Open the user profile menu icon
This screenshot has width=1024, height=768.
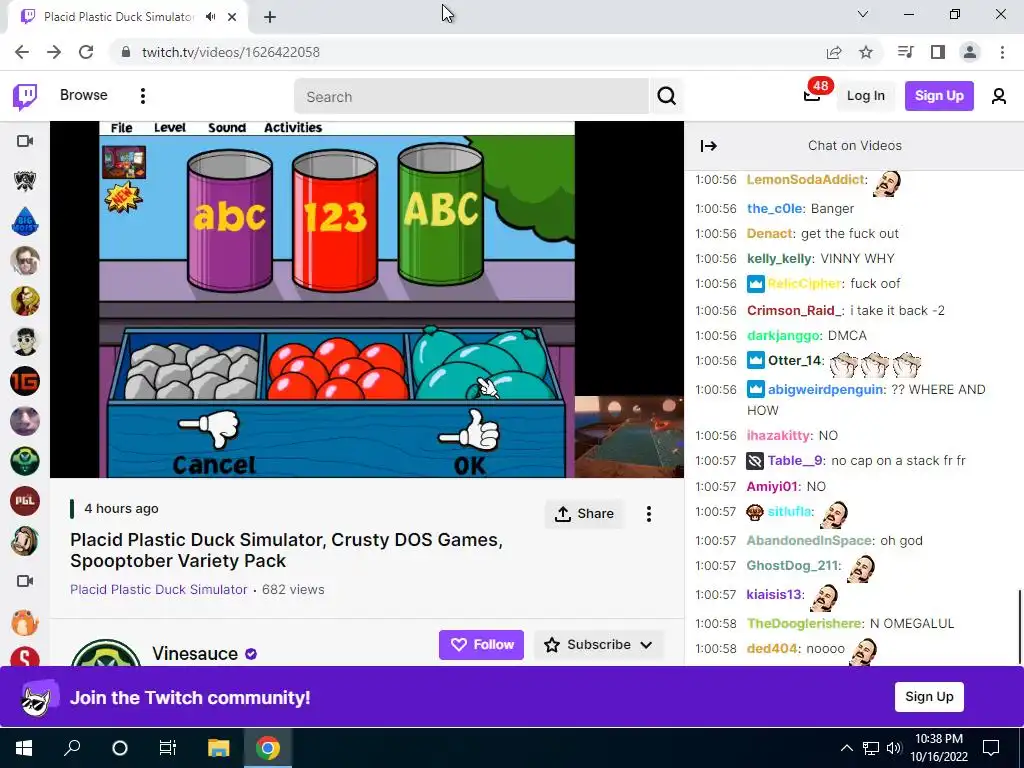click(x=999, y=97)
